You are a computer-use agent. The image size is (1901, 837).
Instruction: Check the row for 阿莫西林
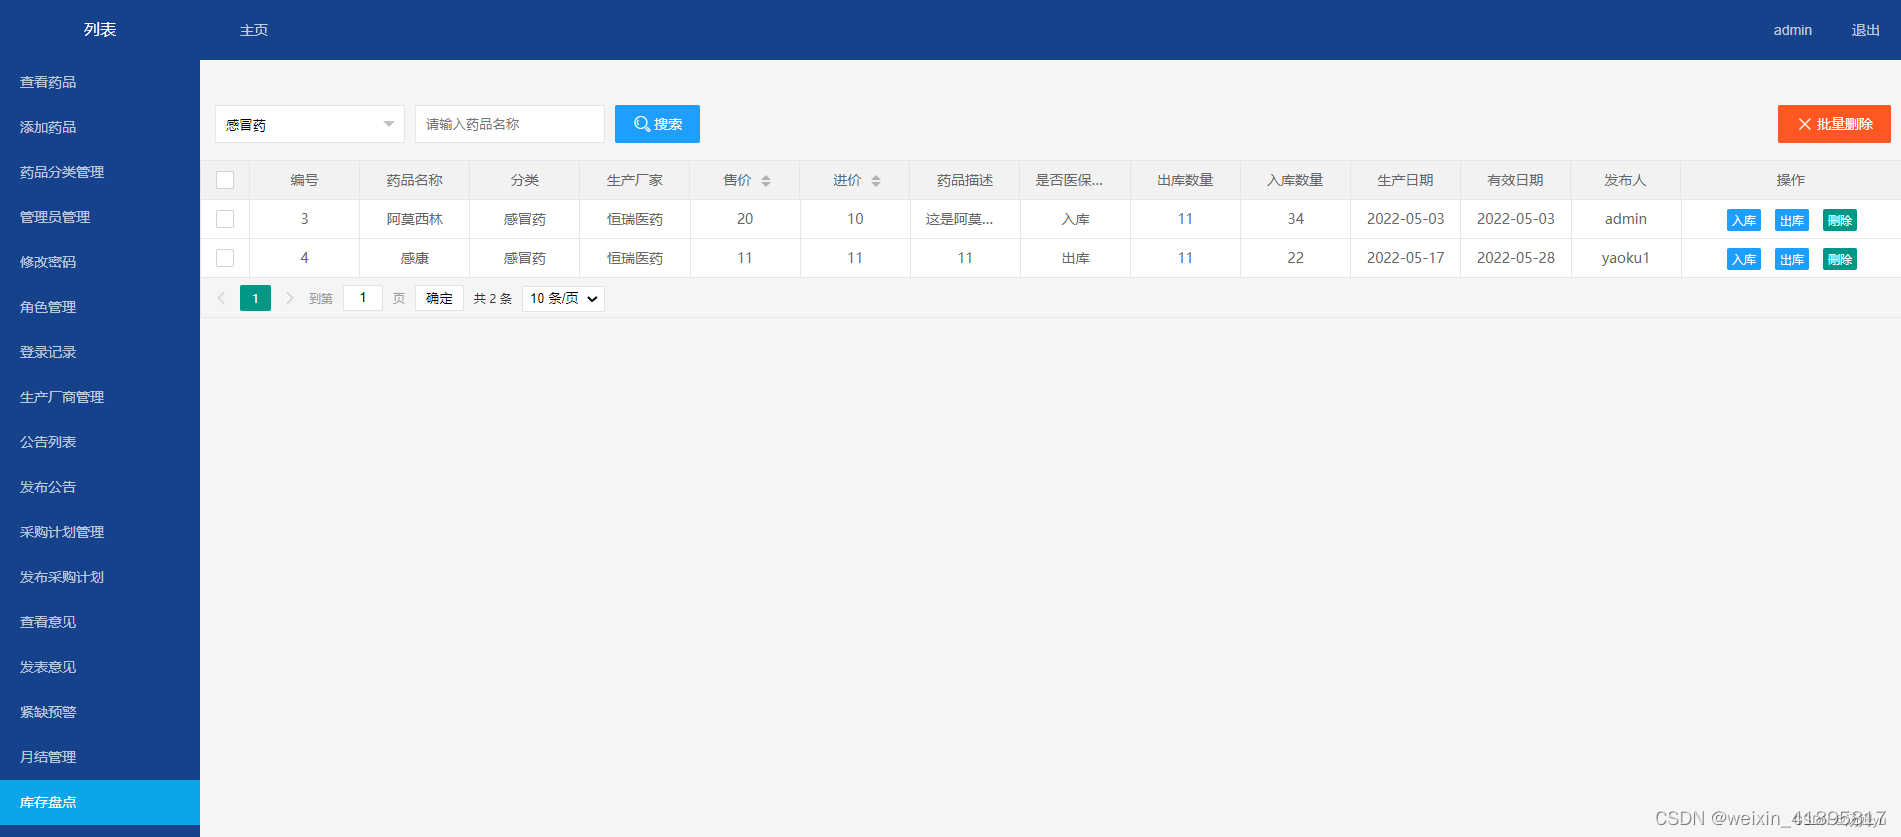(225, 219)
